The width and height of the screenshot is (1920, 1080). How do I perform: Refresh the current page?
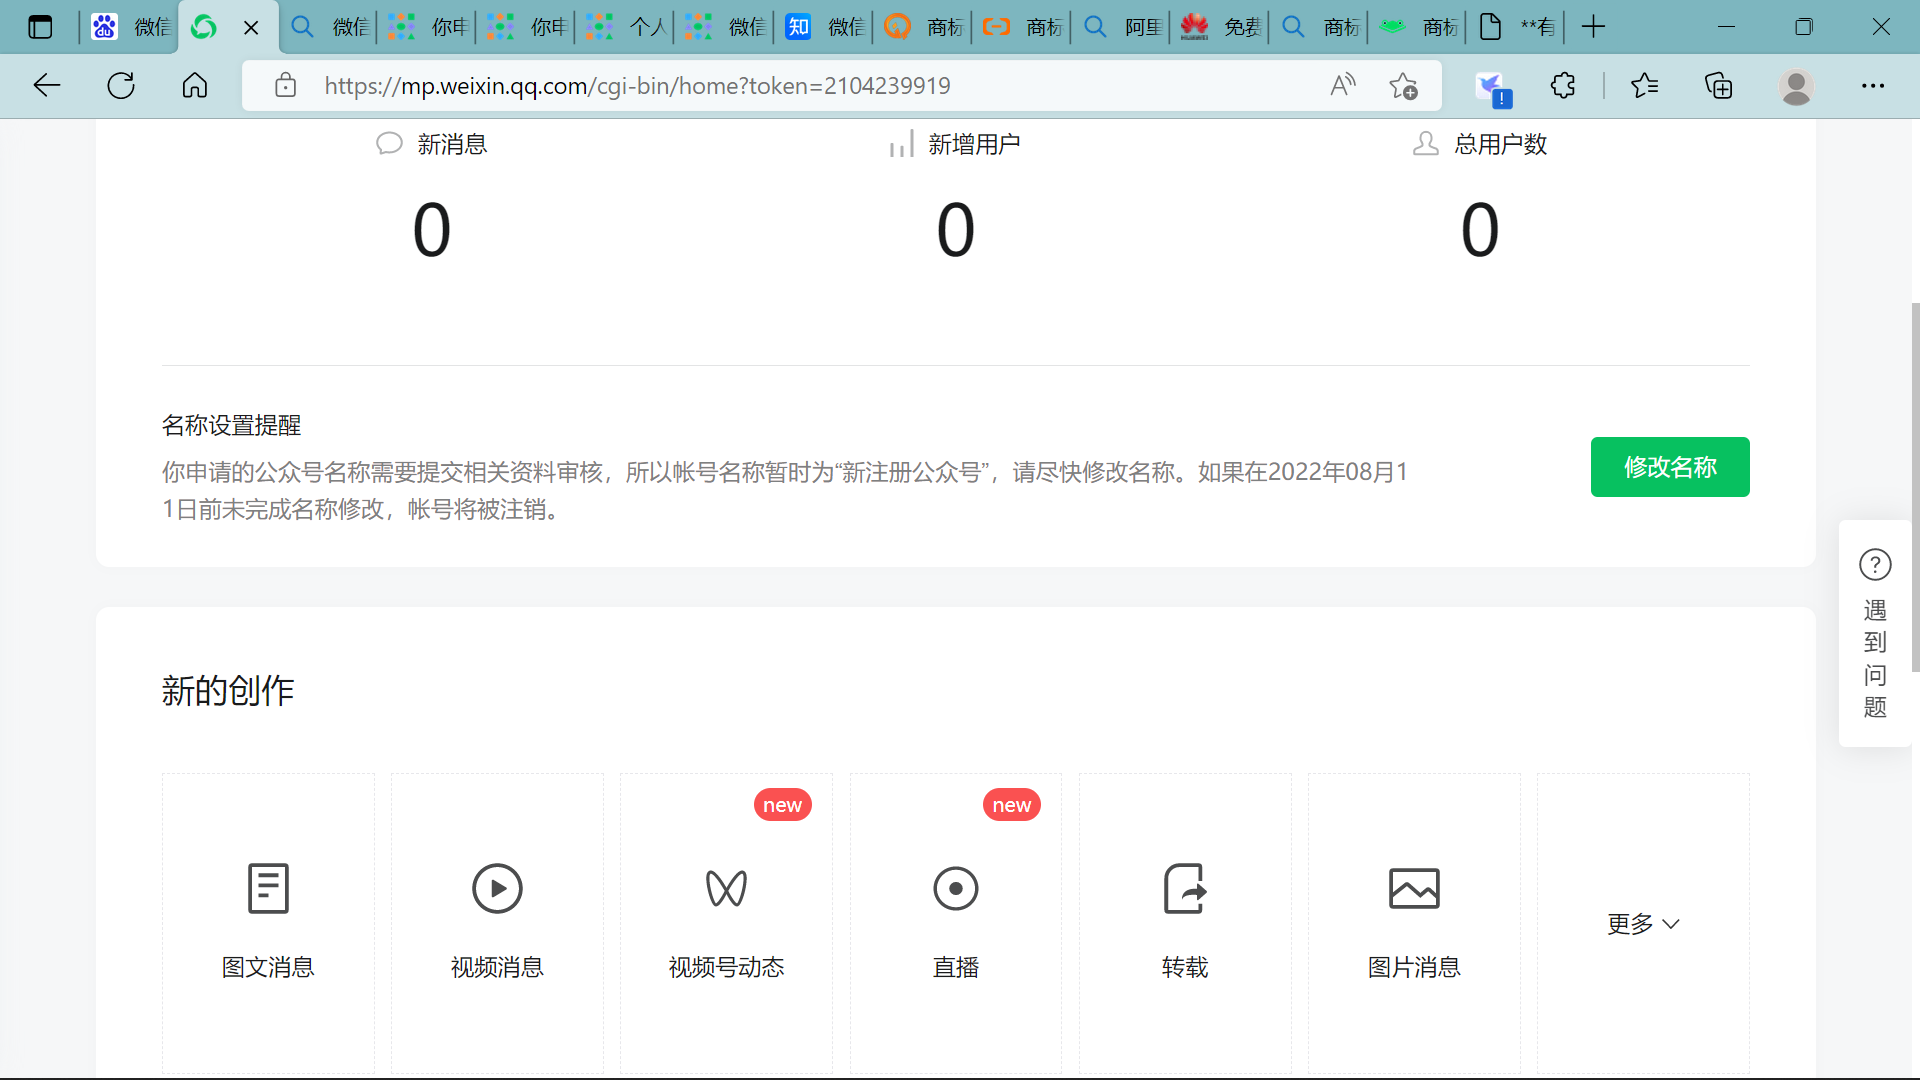pos(121,86)
